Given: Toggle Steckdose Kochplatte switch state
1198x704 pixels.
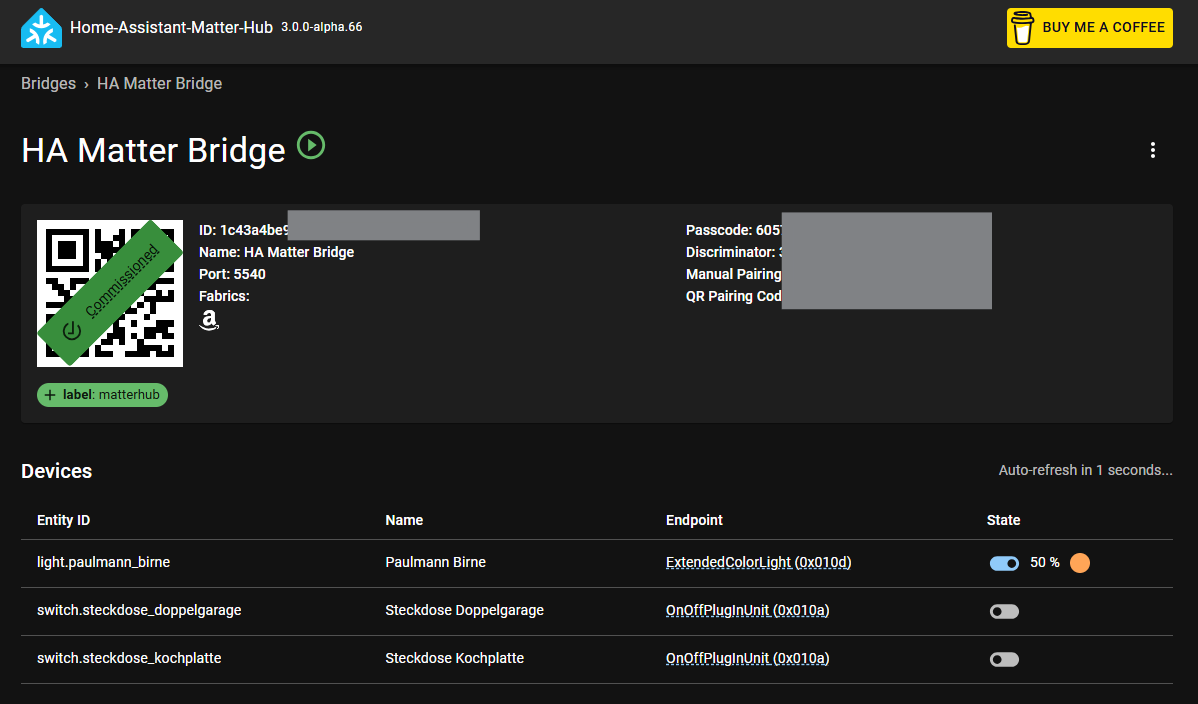Looking at the screenshot, I should [x=1004, y=660].
